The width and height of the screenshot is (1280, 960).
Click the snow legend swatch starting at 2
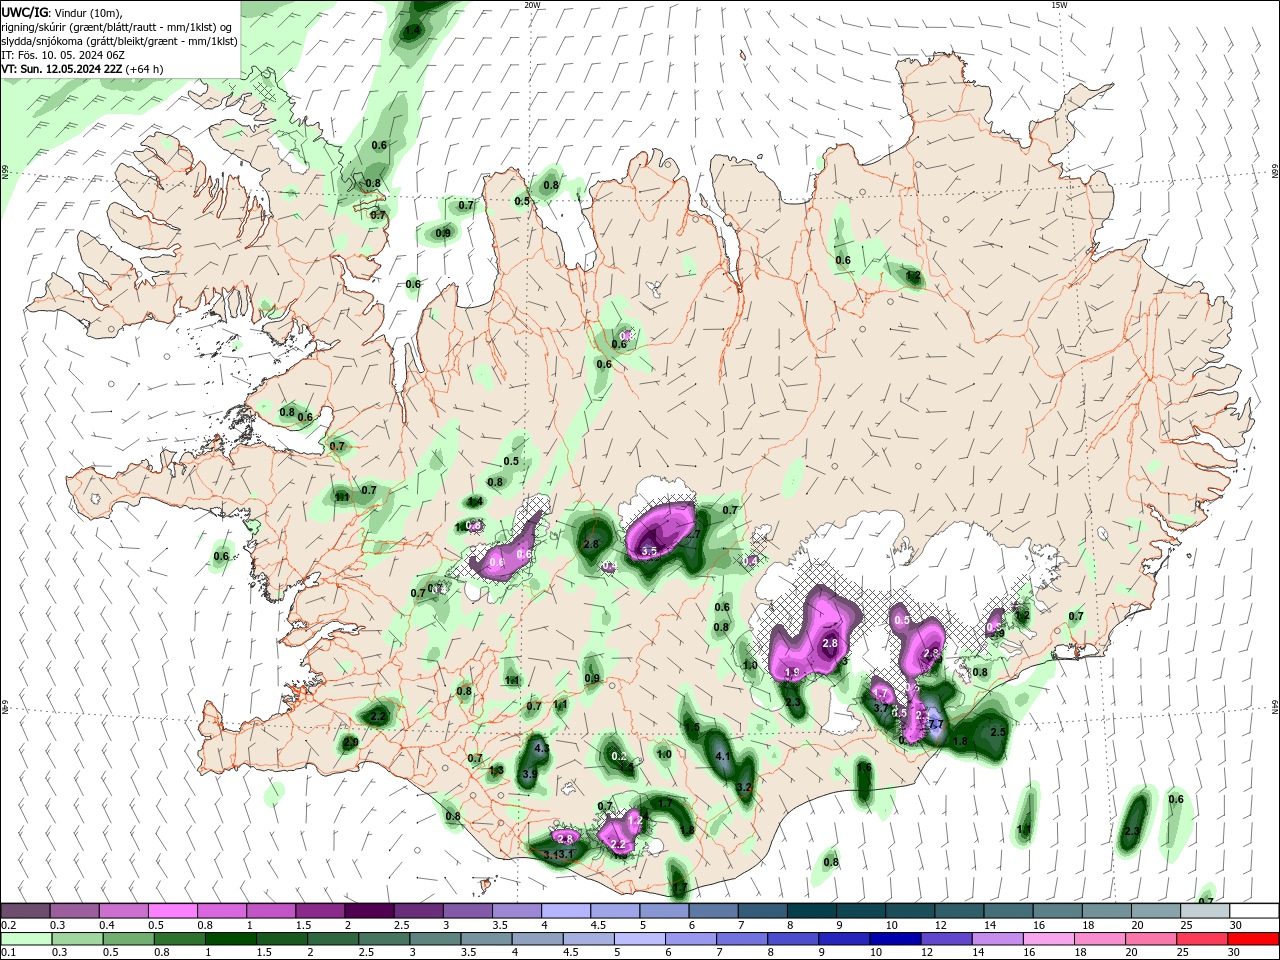point(368,910)
